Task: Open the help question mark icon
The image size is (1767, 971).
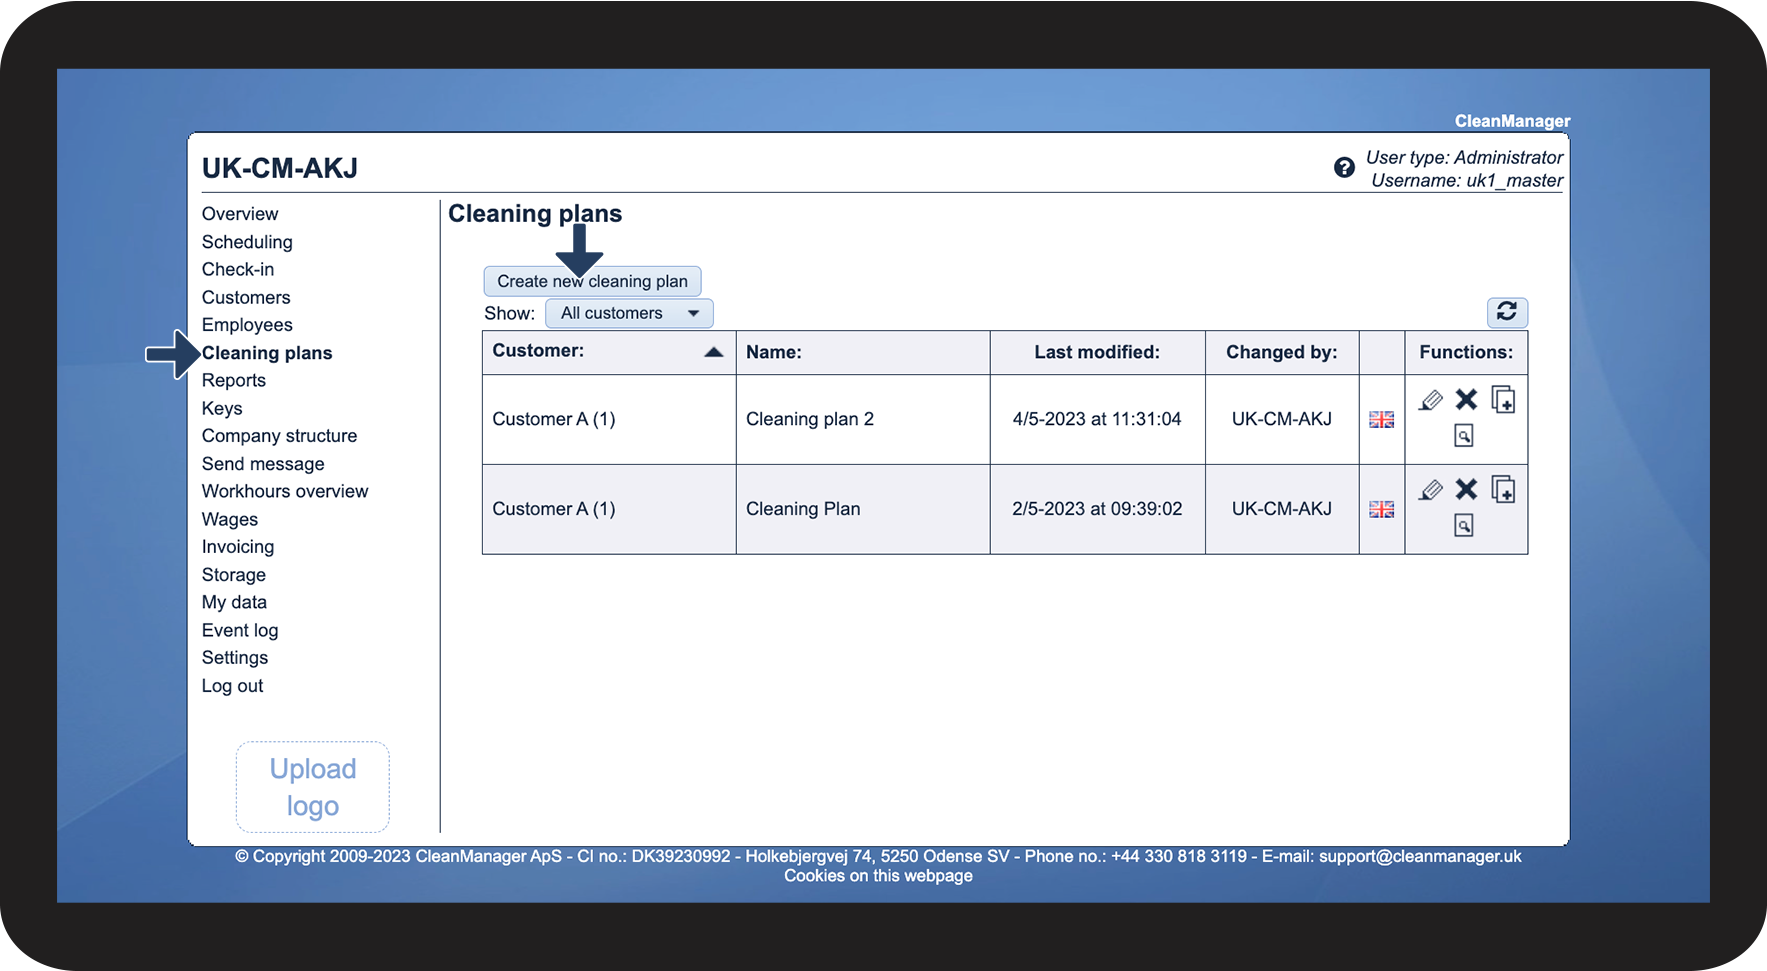Action: (x=1344, y=168)
